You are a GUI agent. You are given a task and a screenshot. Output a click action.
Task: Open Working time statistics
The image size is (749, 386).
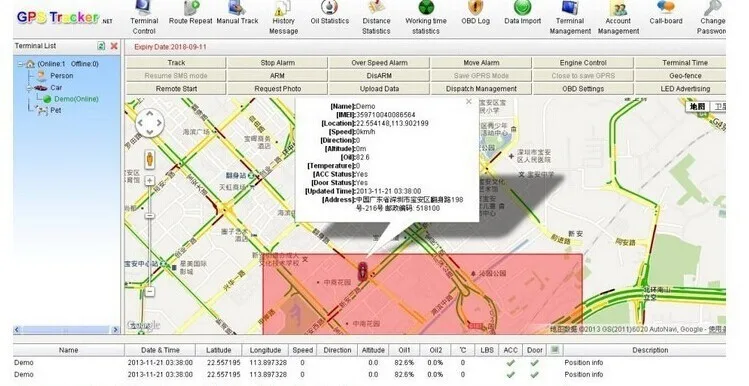tap(426, 18)
